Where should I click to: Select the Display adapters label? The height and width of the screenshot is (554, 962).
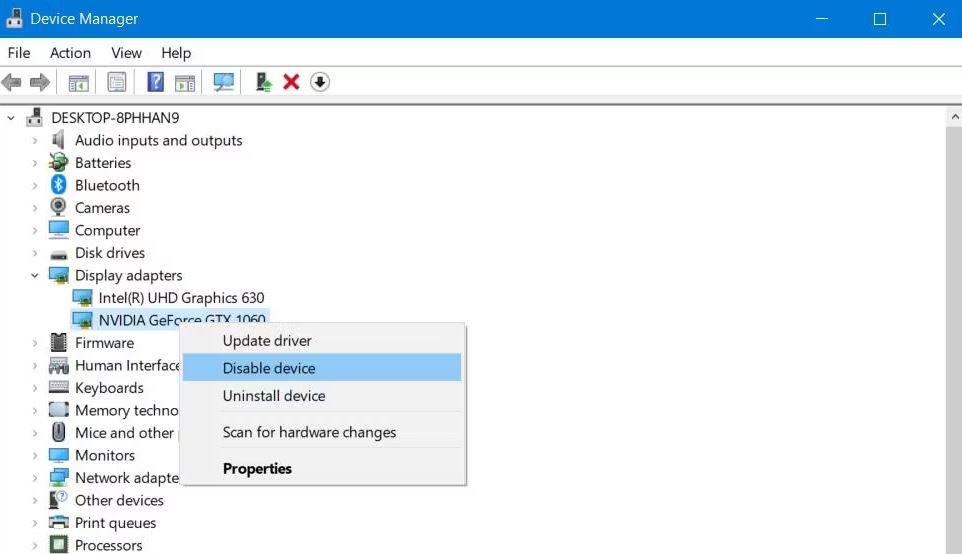click(129, 275)
